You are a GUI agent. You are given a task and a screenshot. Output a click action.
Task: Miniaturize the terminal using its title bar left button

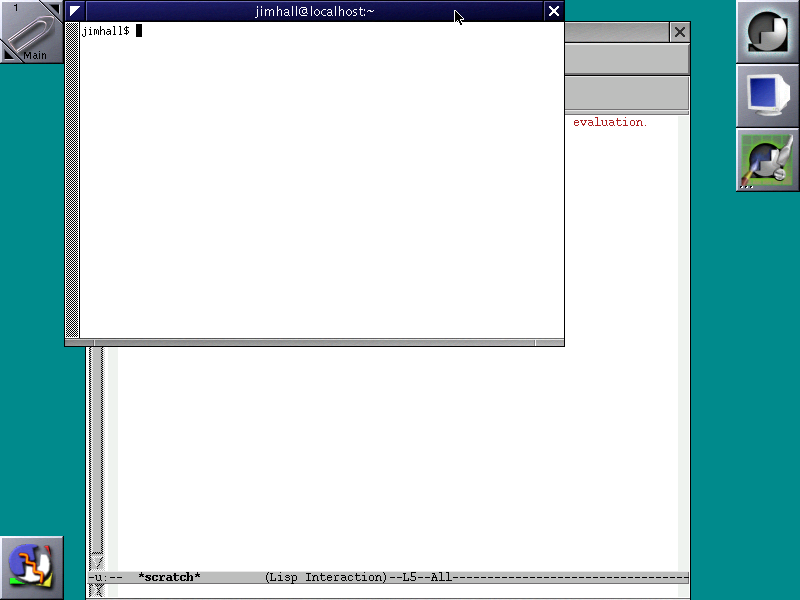pyautogui.click(x=75, y=11)
